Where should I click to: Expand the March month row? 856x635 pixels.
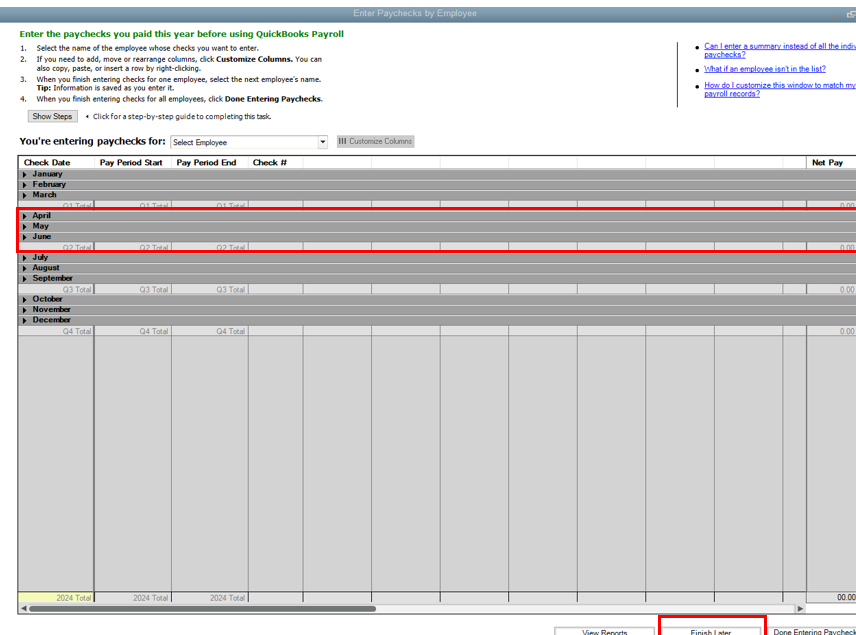click(x=25, y=195)
